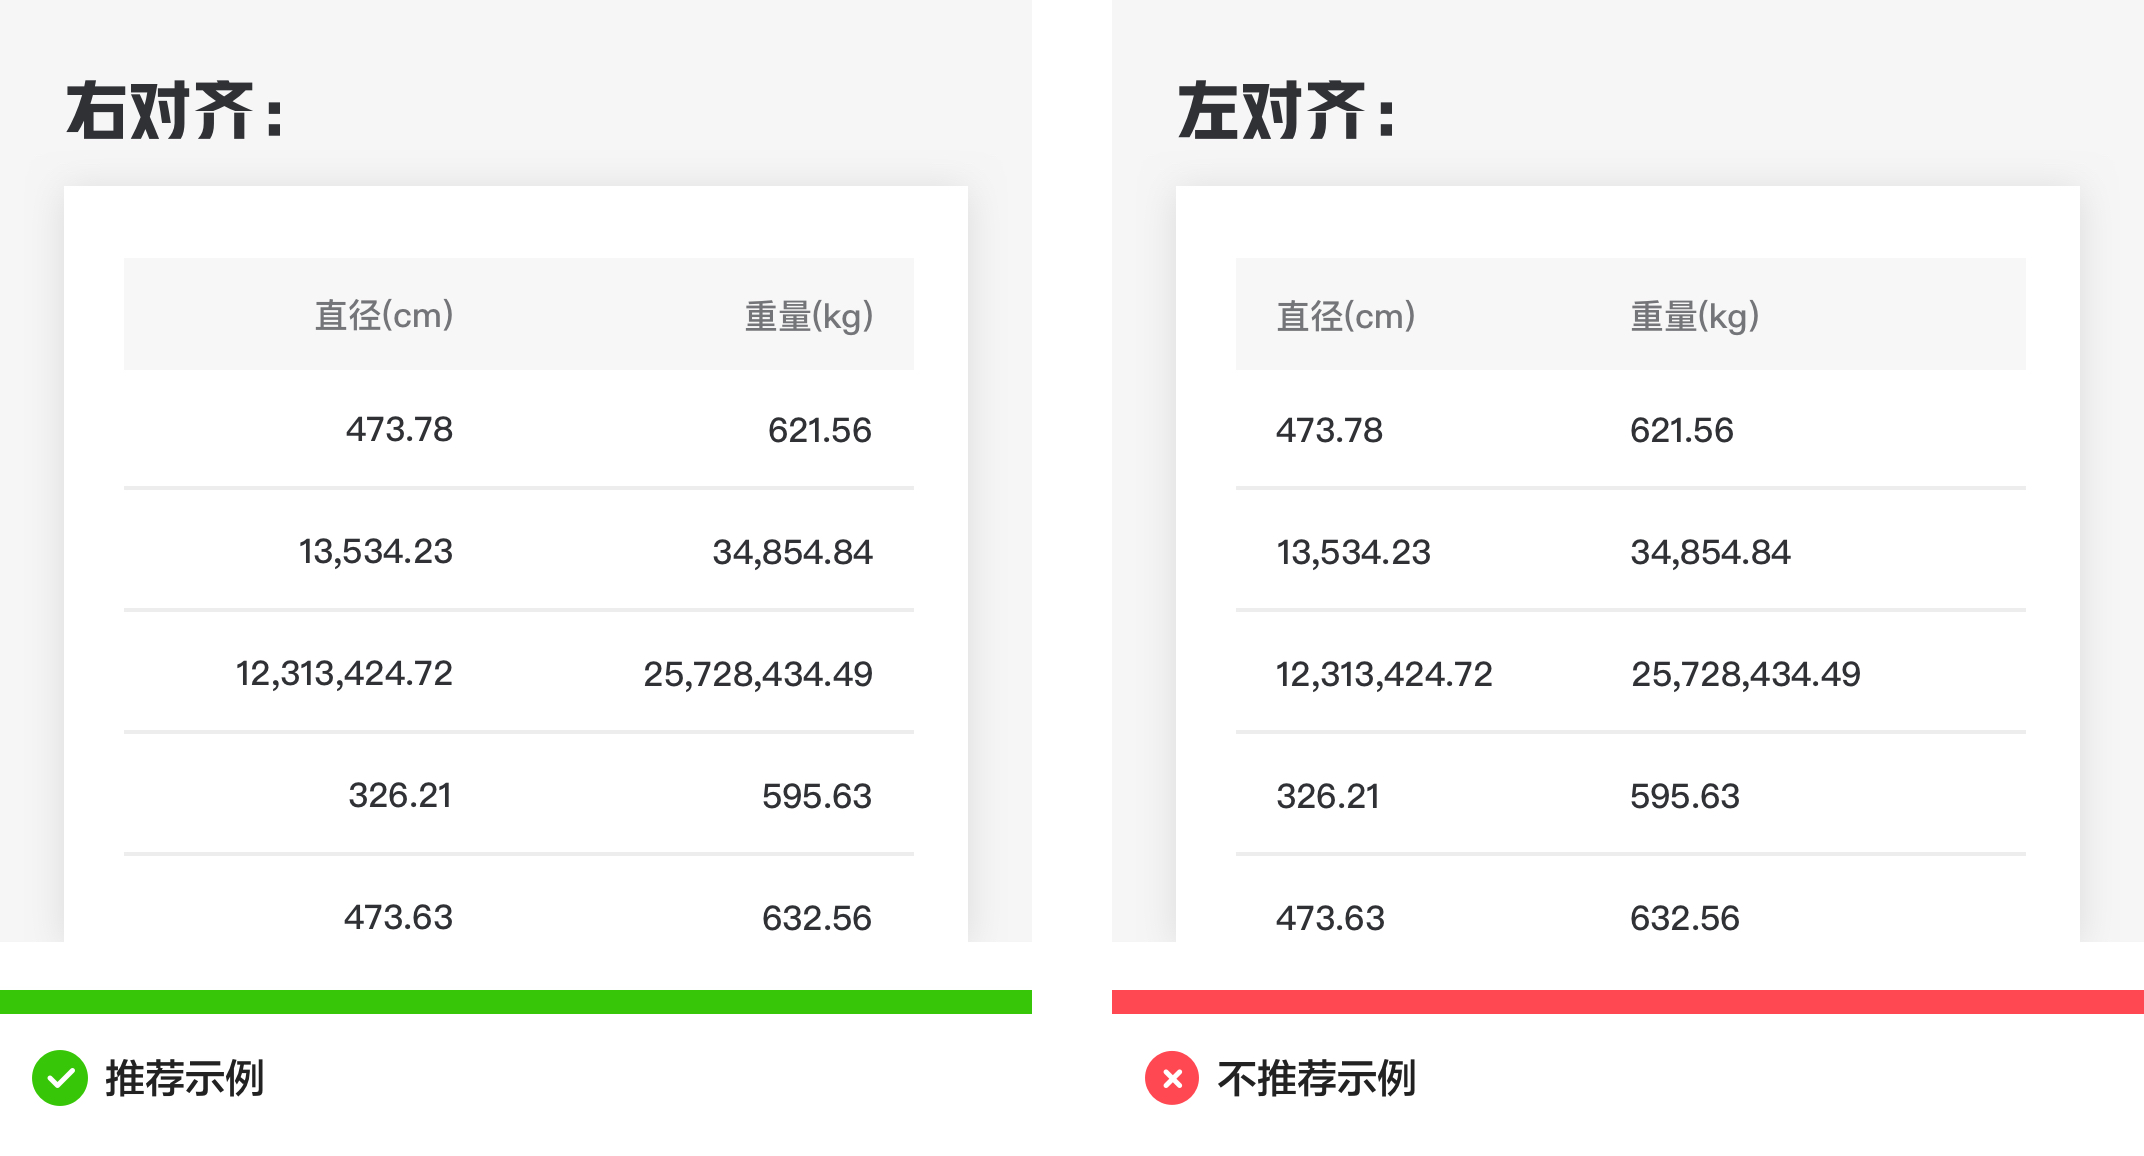
Task: Click the 左对齐 heading
Action: (1286, 111)
